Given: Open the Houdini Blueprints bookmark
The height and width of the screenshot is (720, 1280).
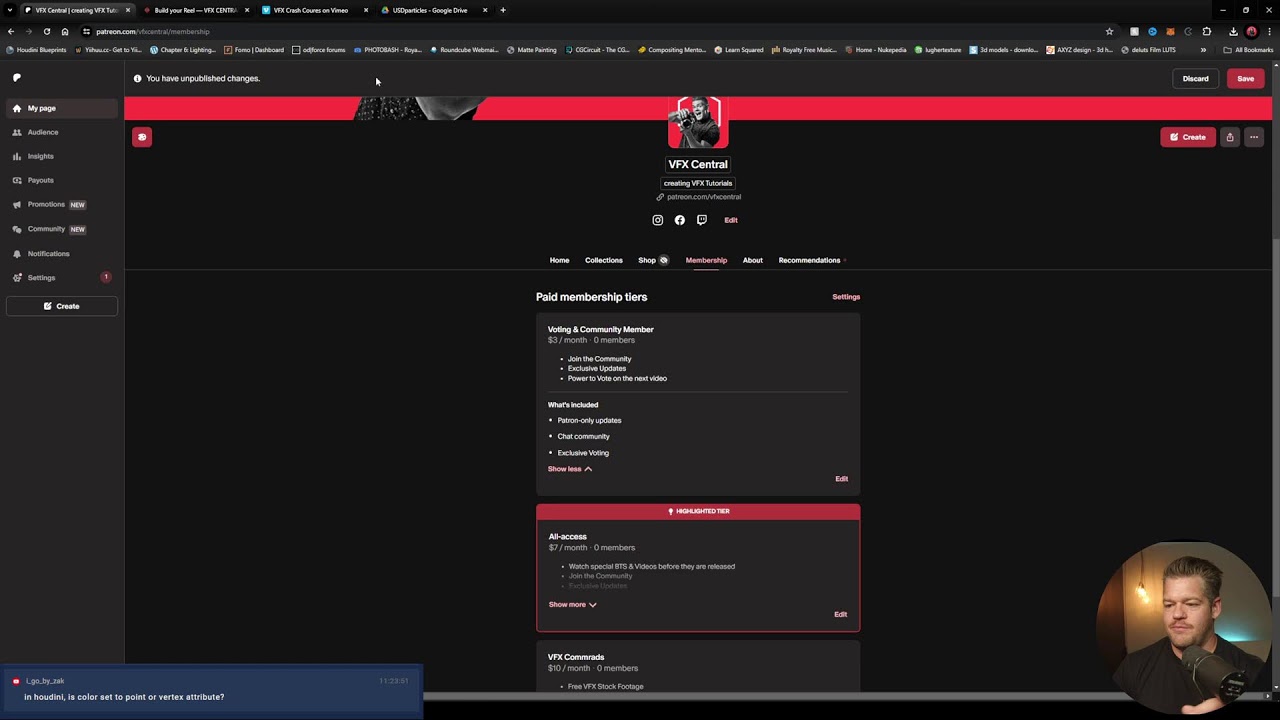Looking at the screenshot, I should [36, 50].
